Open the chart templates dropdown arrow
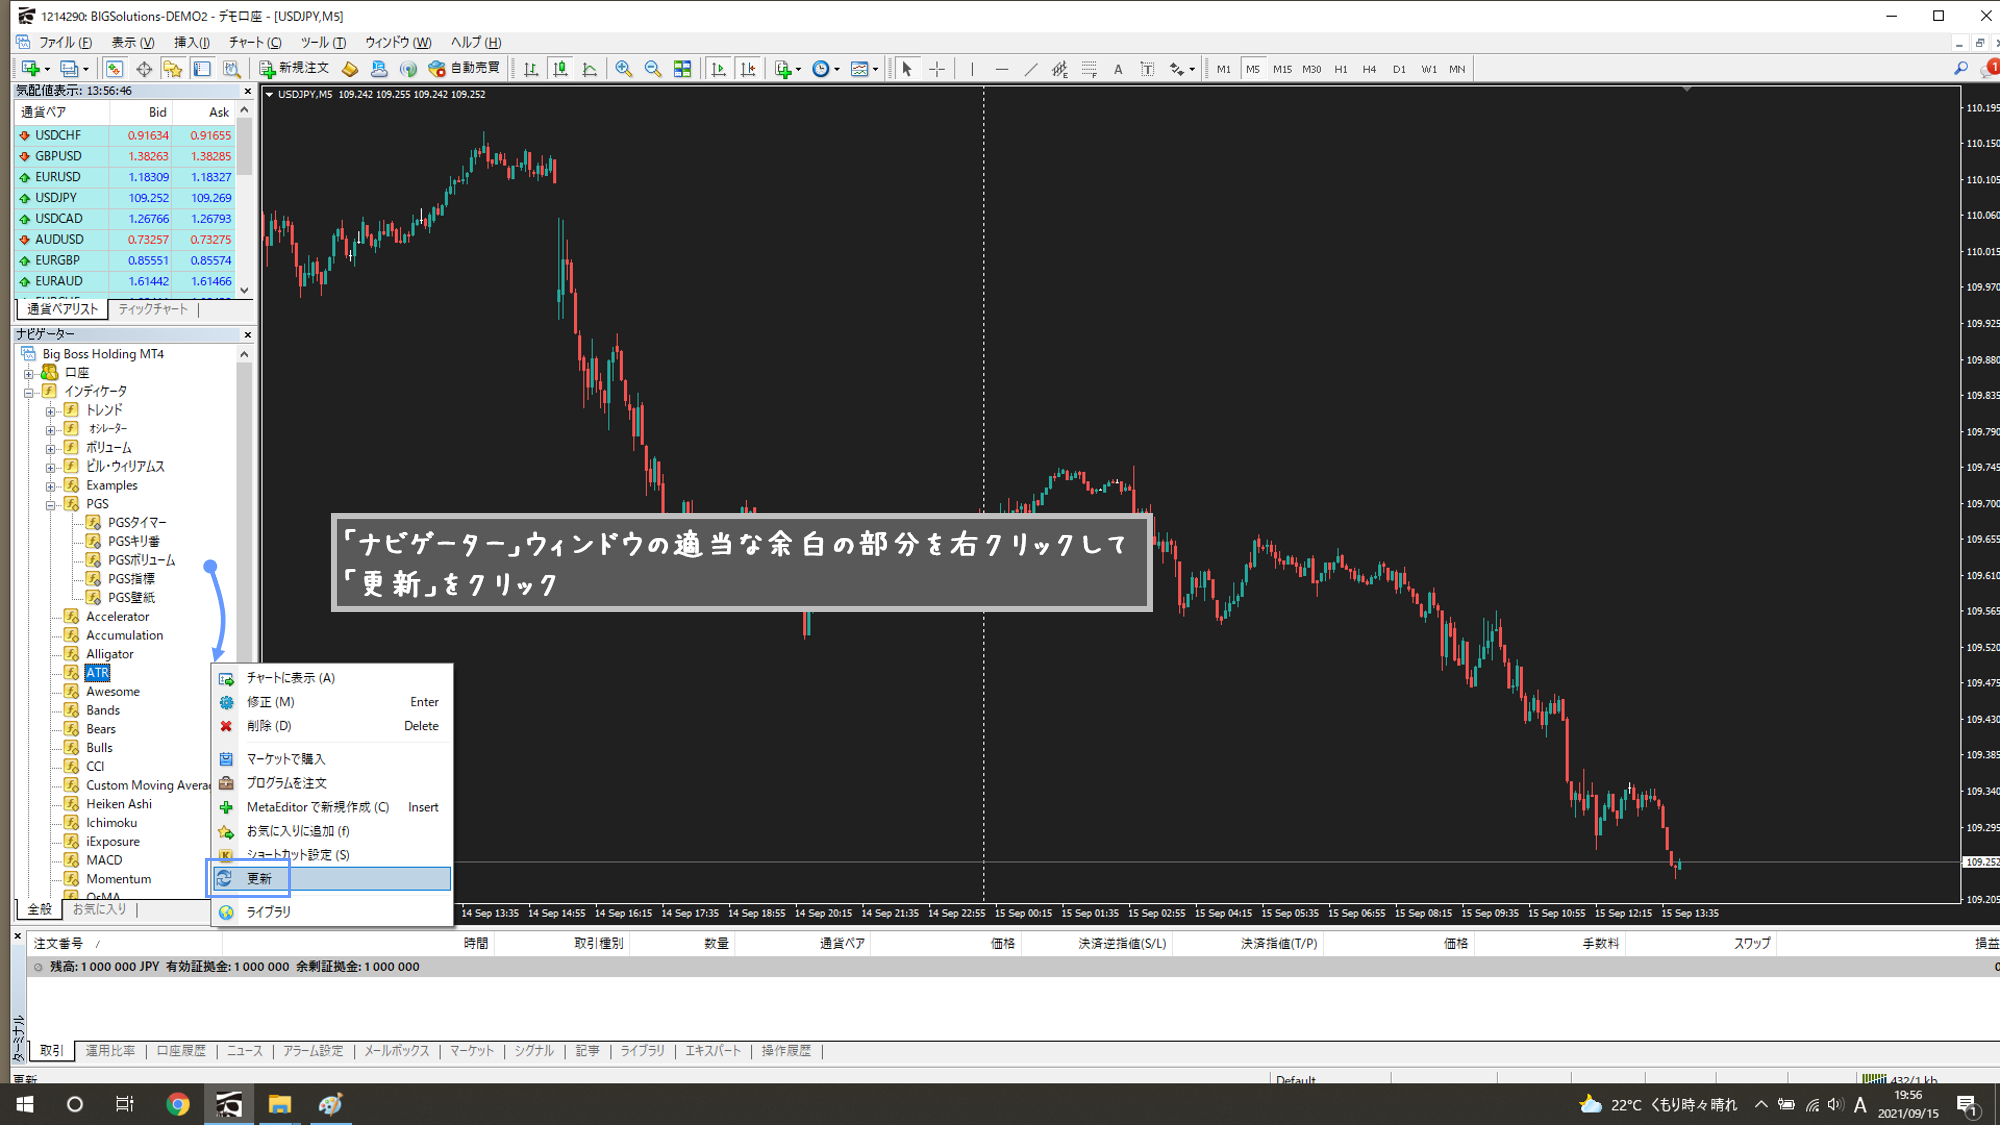 pos(875,69)
